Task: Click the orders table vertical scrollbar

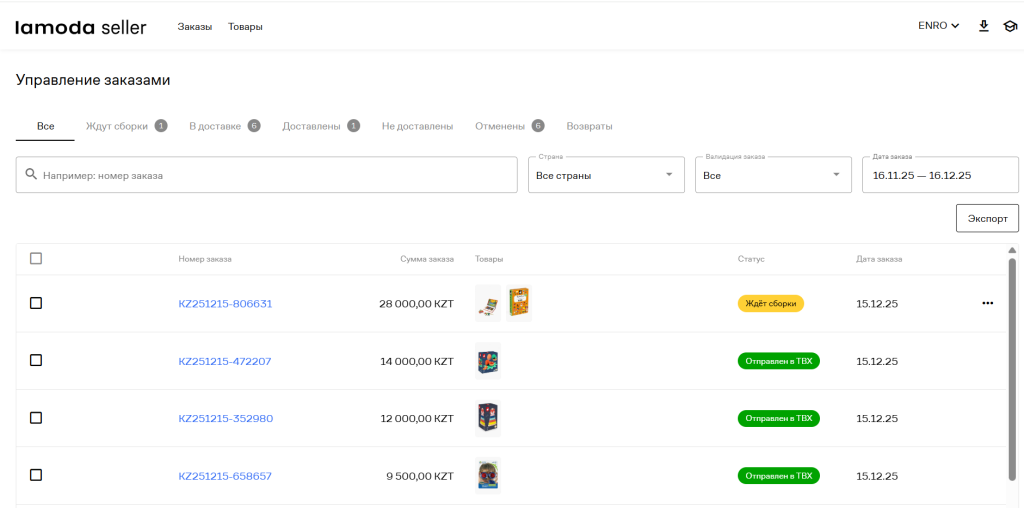Action: point(1012,370)
